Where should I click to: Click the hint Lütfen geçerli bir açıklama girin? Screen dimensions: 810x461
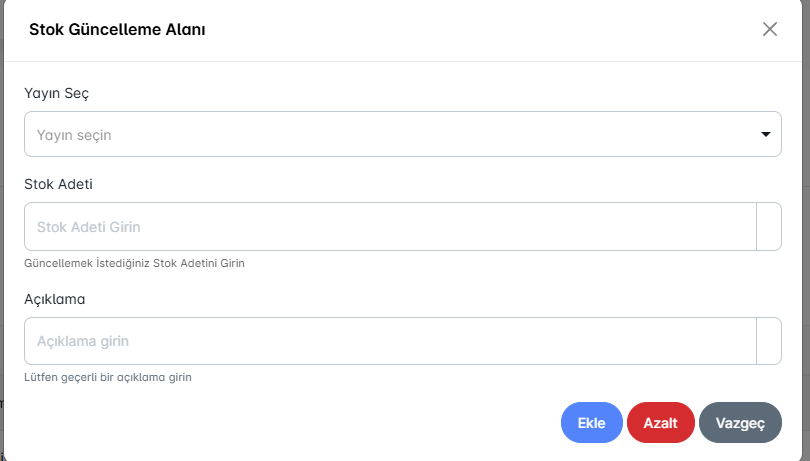(x=108, y=377)
